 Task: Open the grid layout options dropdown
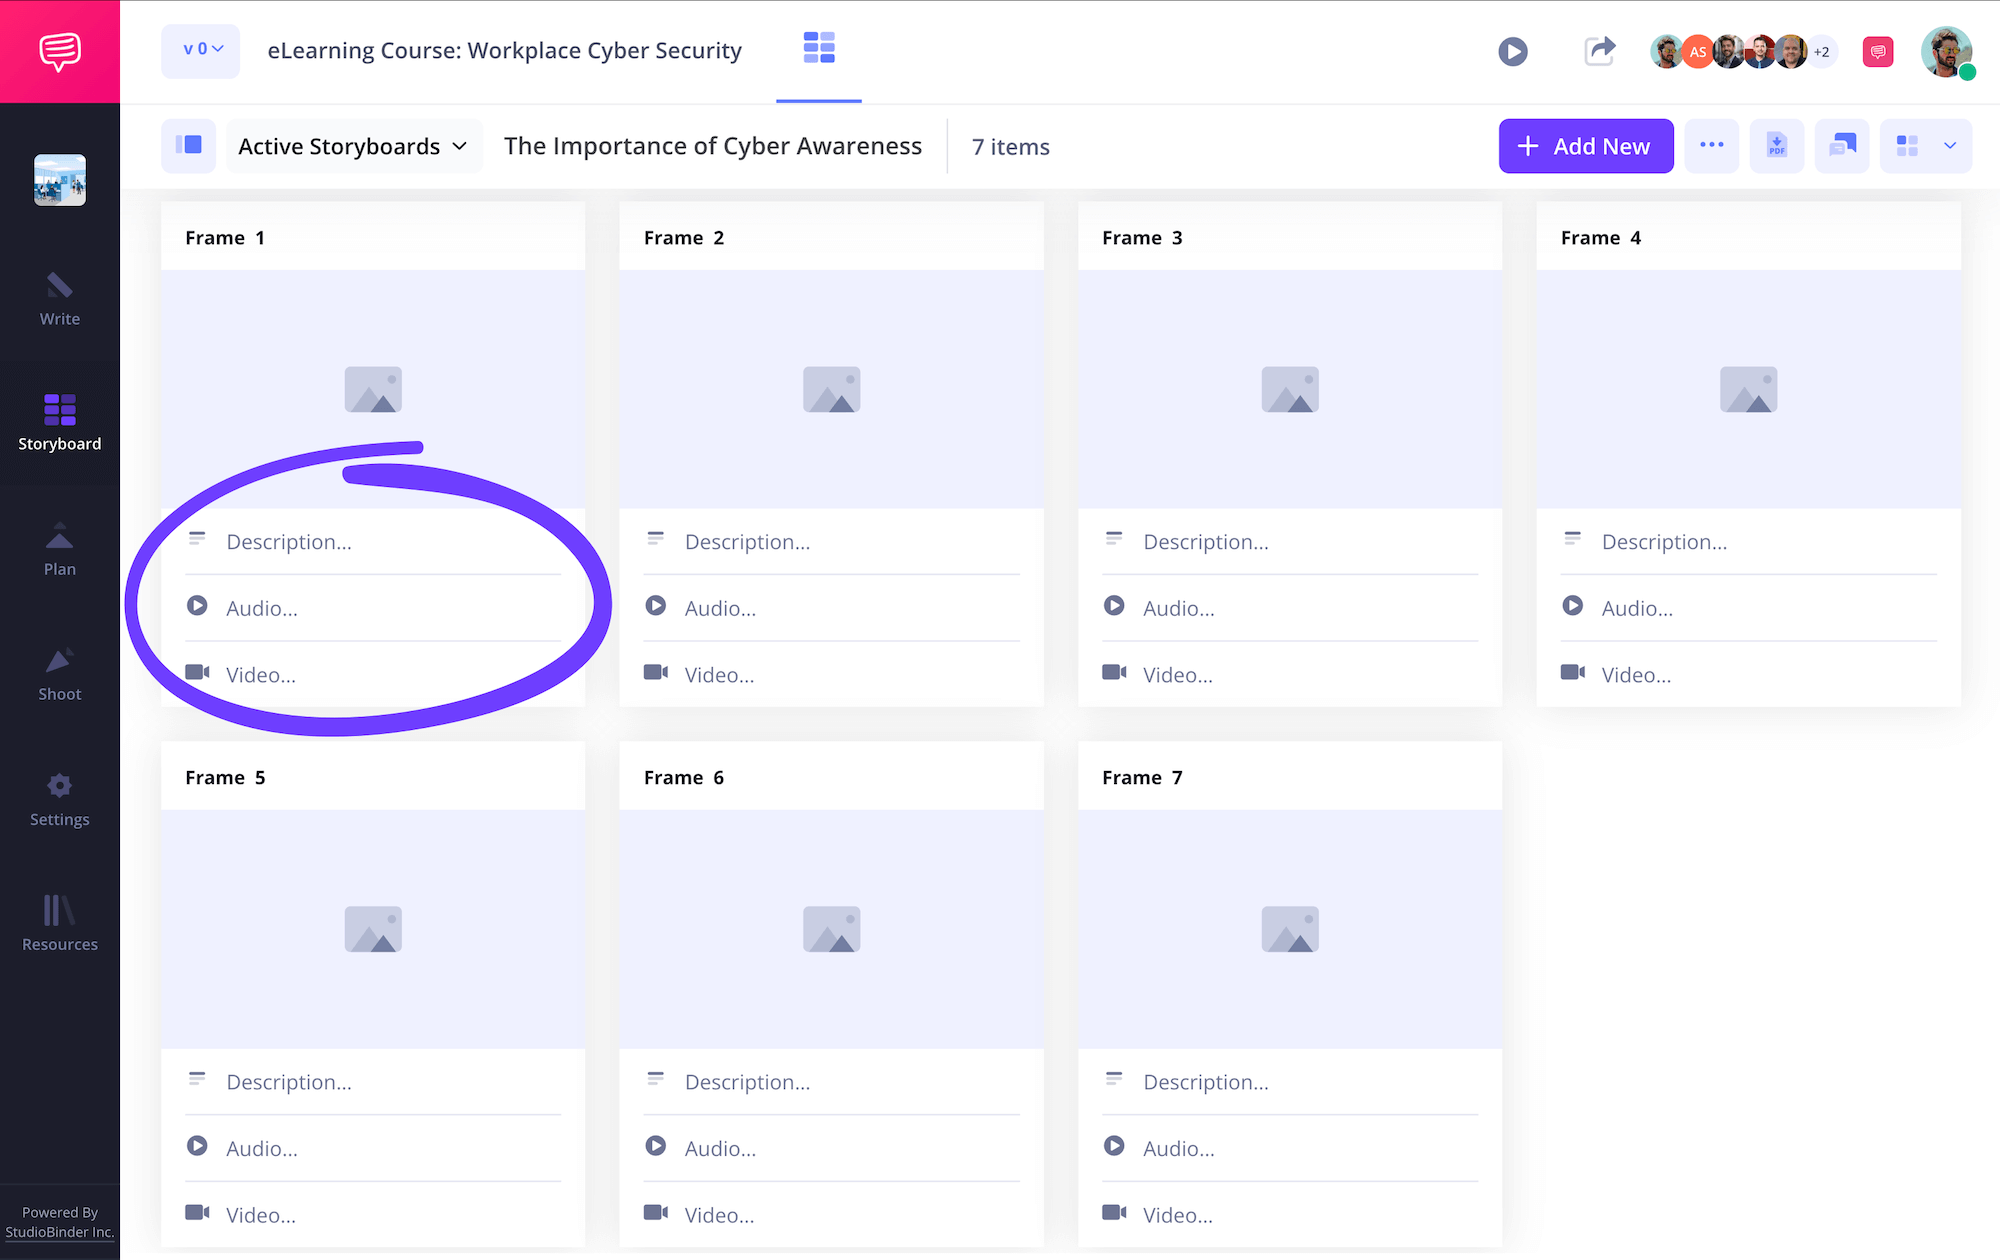1949,146
